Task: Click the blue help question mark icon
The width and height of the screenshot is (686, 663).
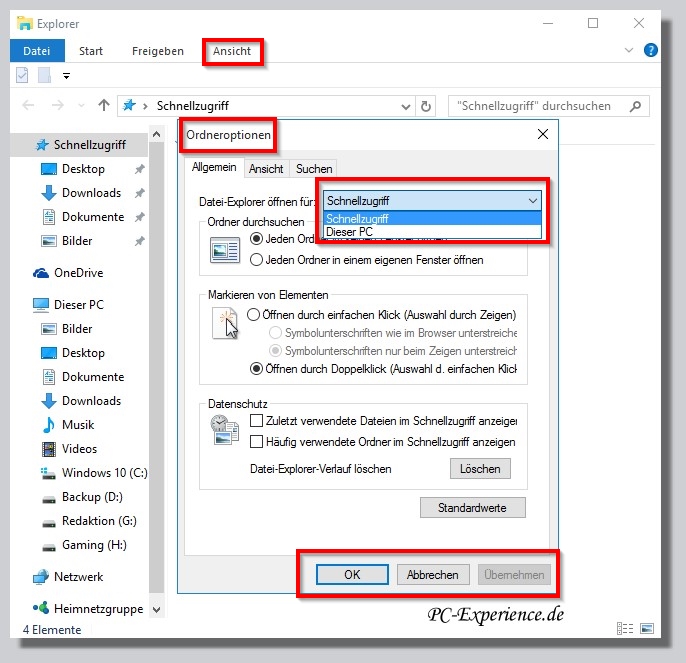Action: coord(650,50)
